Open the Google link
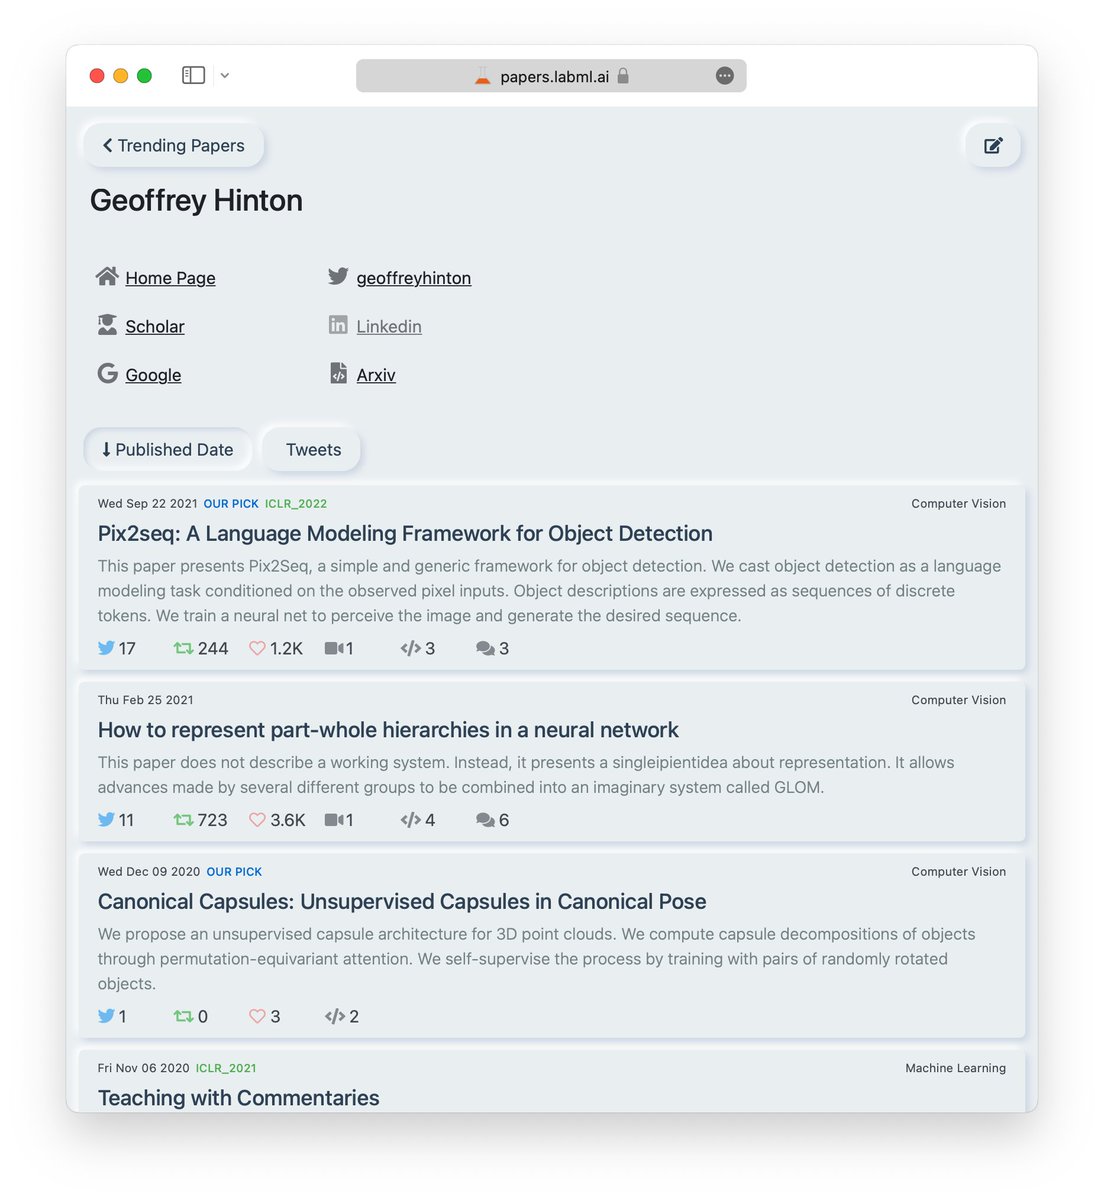 coord(153,375)
